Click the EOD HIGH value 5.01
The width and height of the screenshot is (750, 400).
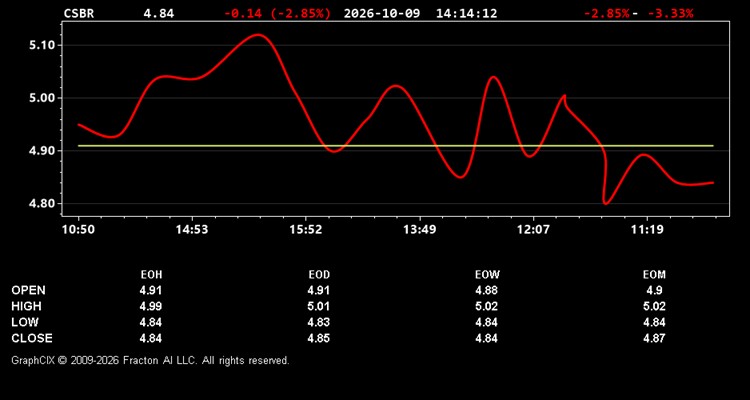tap(319, 306)
